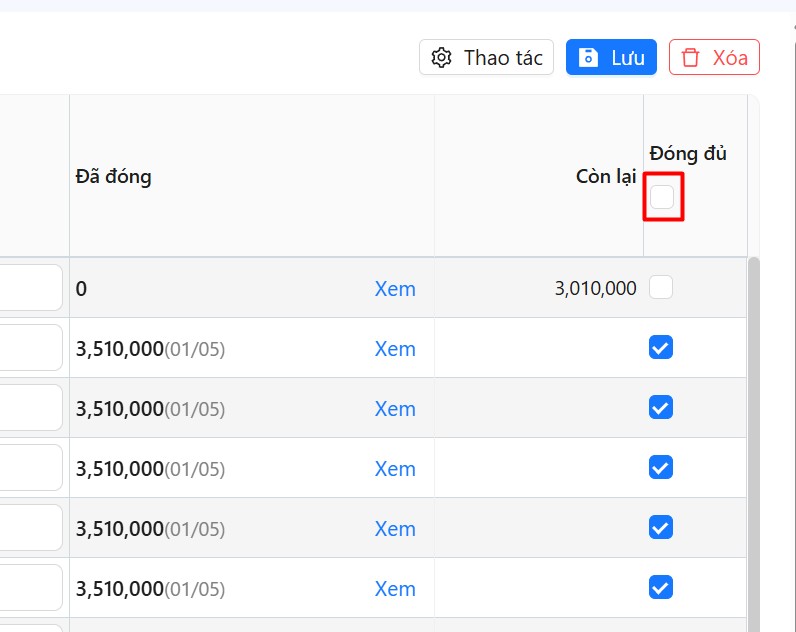Click the Xem link in the sixth row
This screenshot has width=796, height=632.
(395, 589)
